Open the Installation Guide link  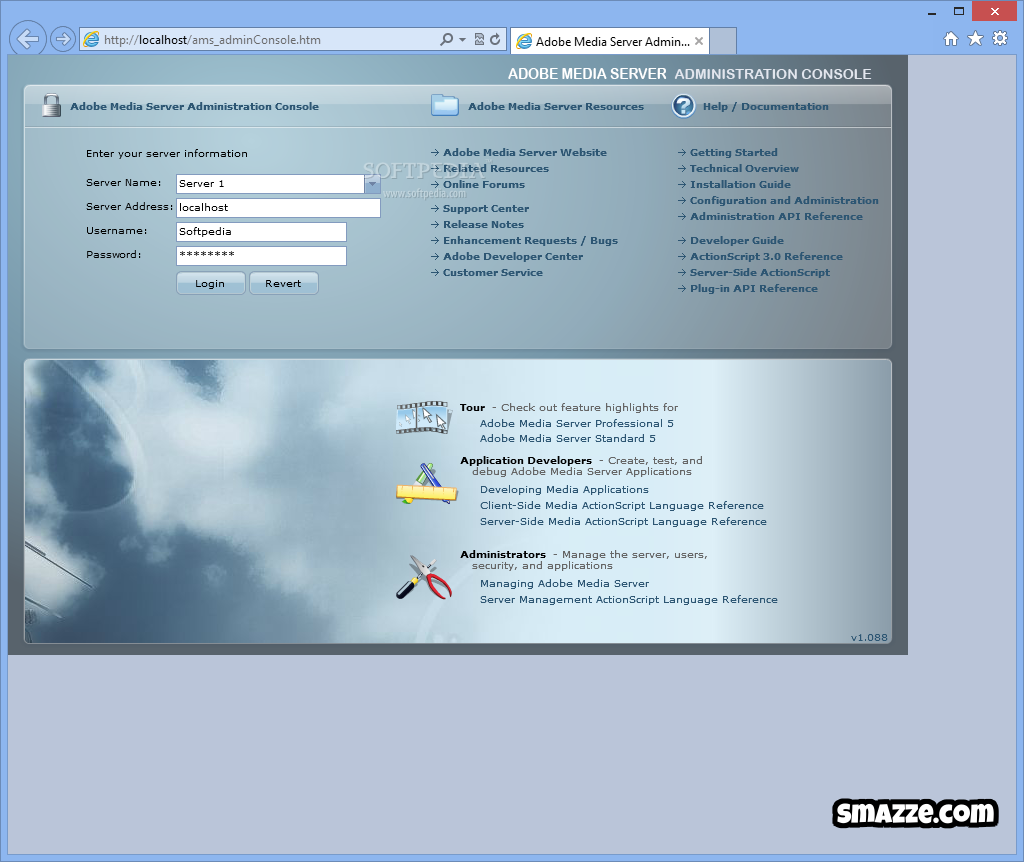pos(741,184)
